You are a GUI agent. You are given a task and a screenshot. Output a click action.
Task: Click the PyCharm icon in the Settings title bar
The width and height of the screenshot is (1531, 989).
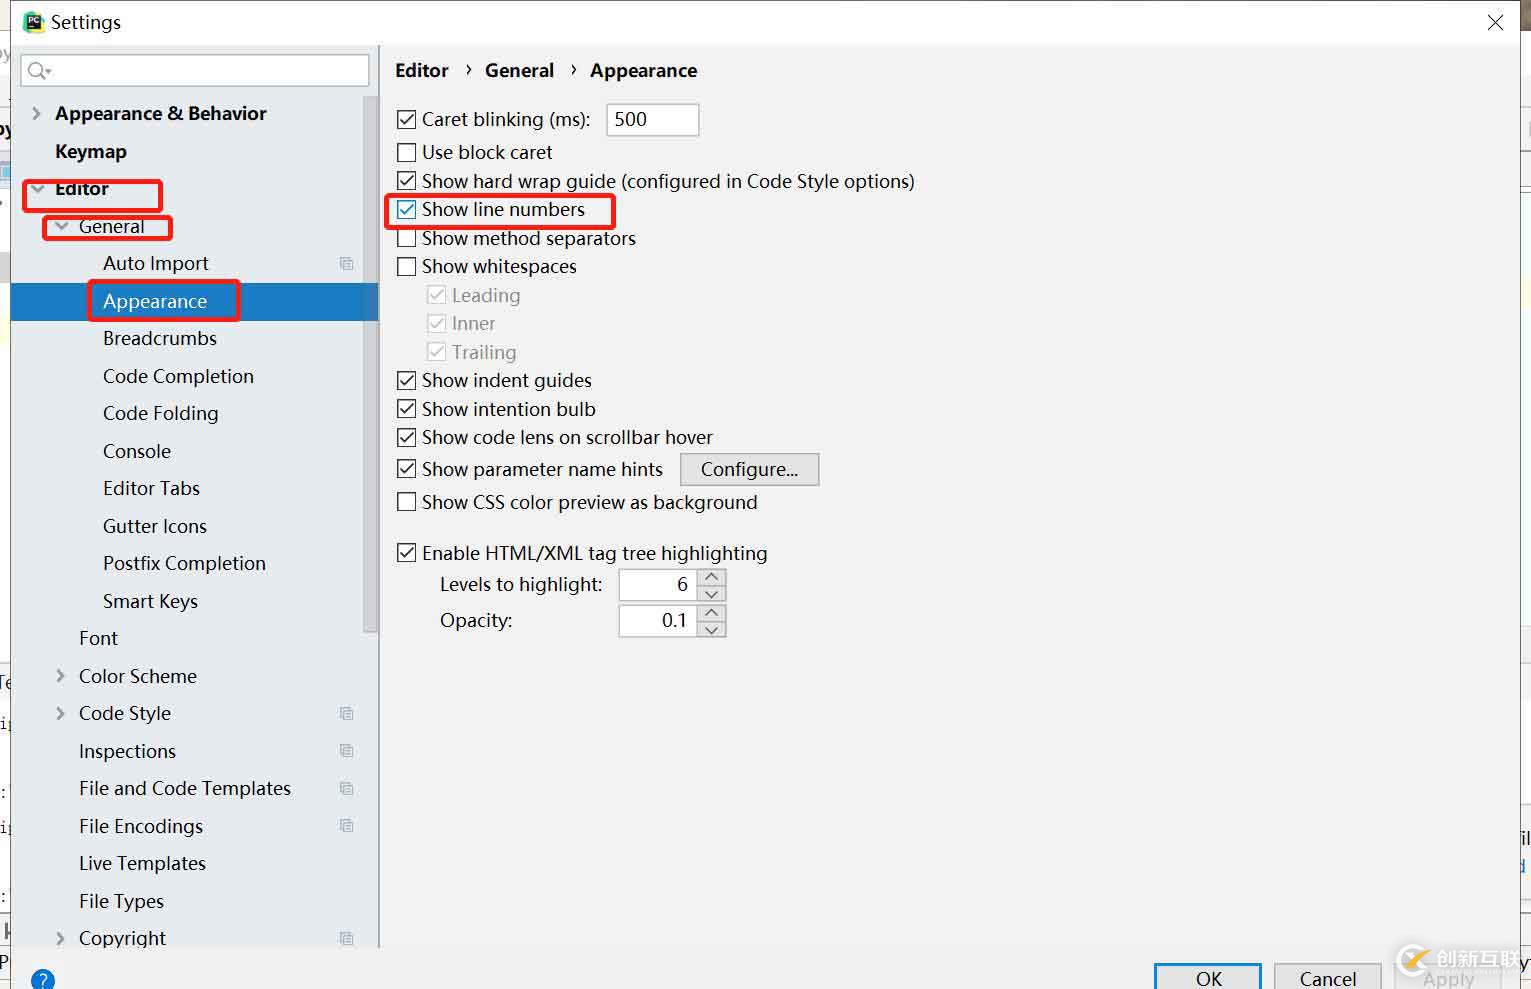pos(34,22)
